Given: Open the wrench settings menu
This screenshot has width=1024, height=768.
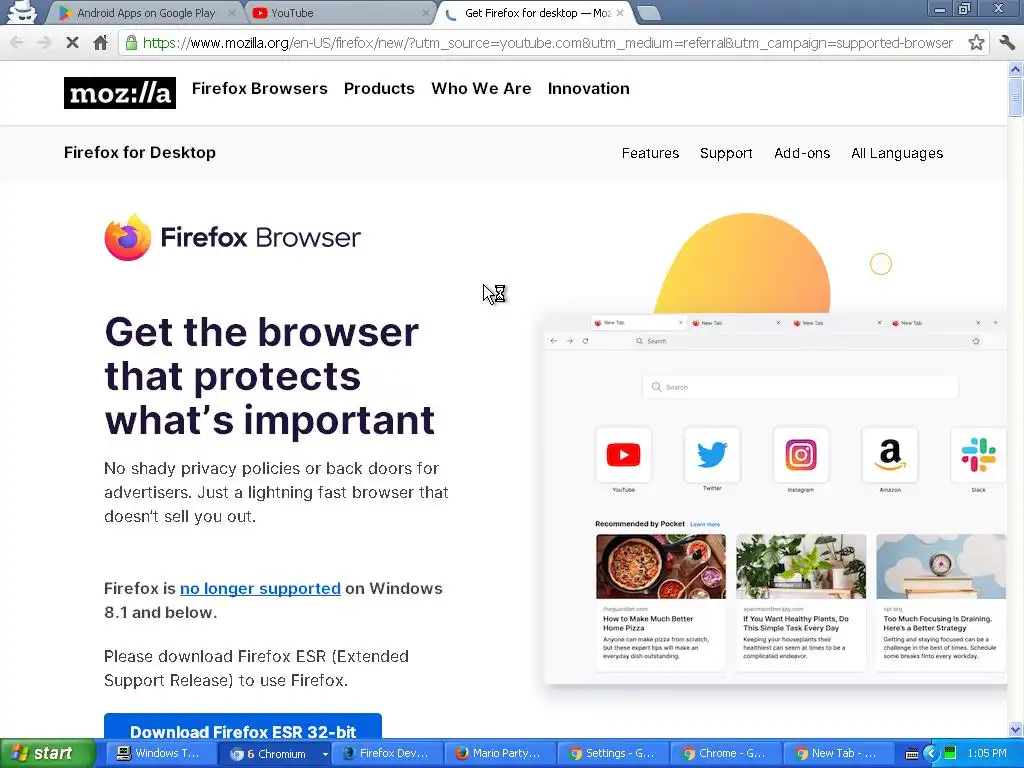Looking at the screenshot, I should (1007, 43).
